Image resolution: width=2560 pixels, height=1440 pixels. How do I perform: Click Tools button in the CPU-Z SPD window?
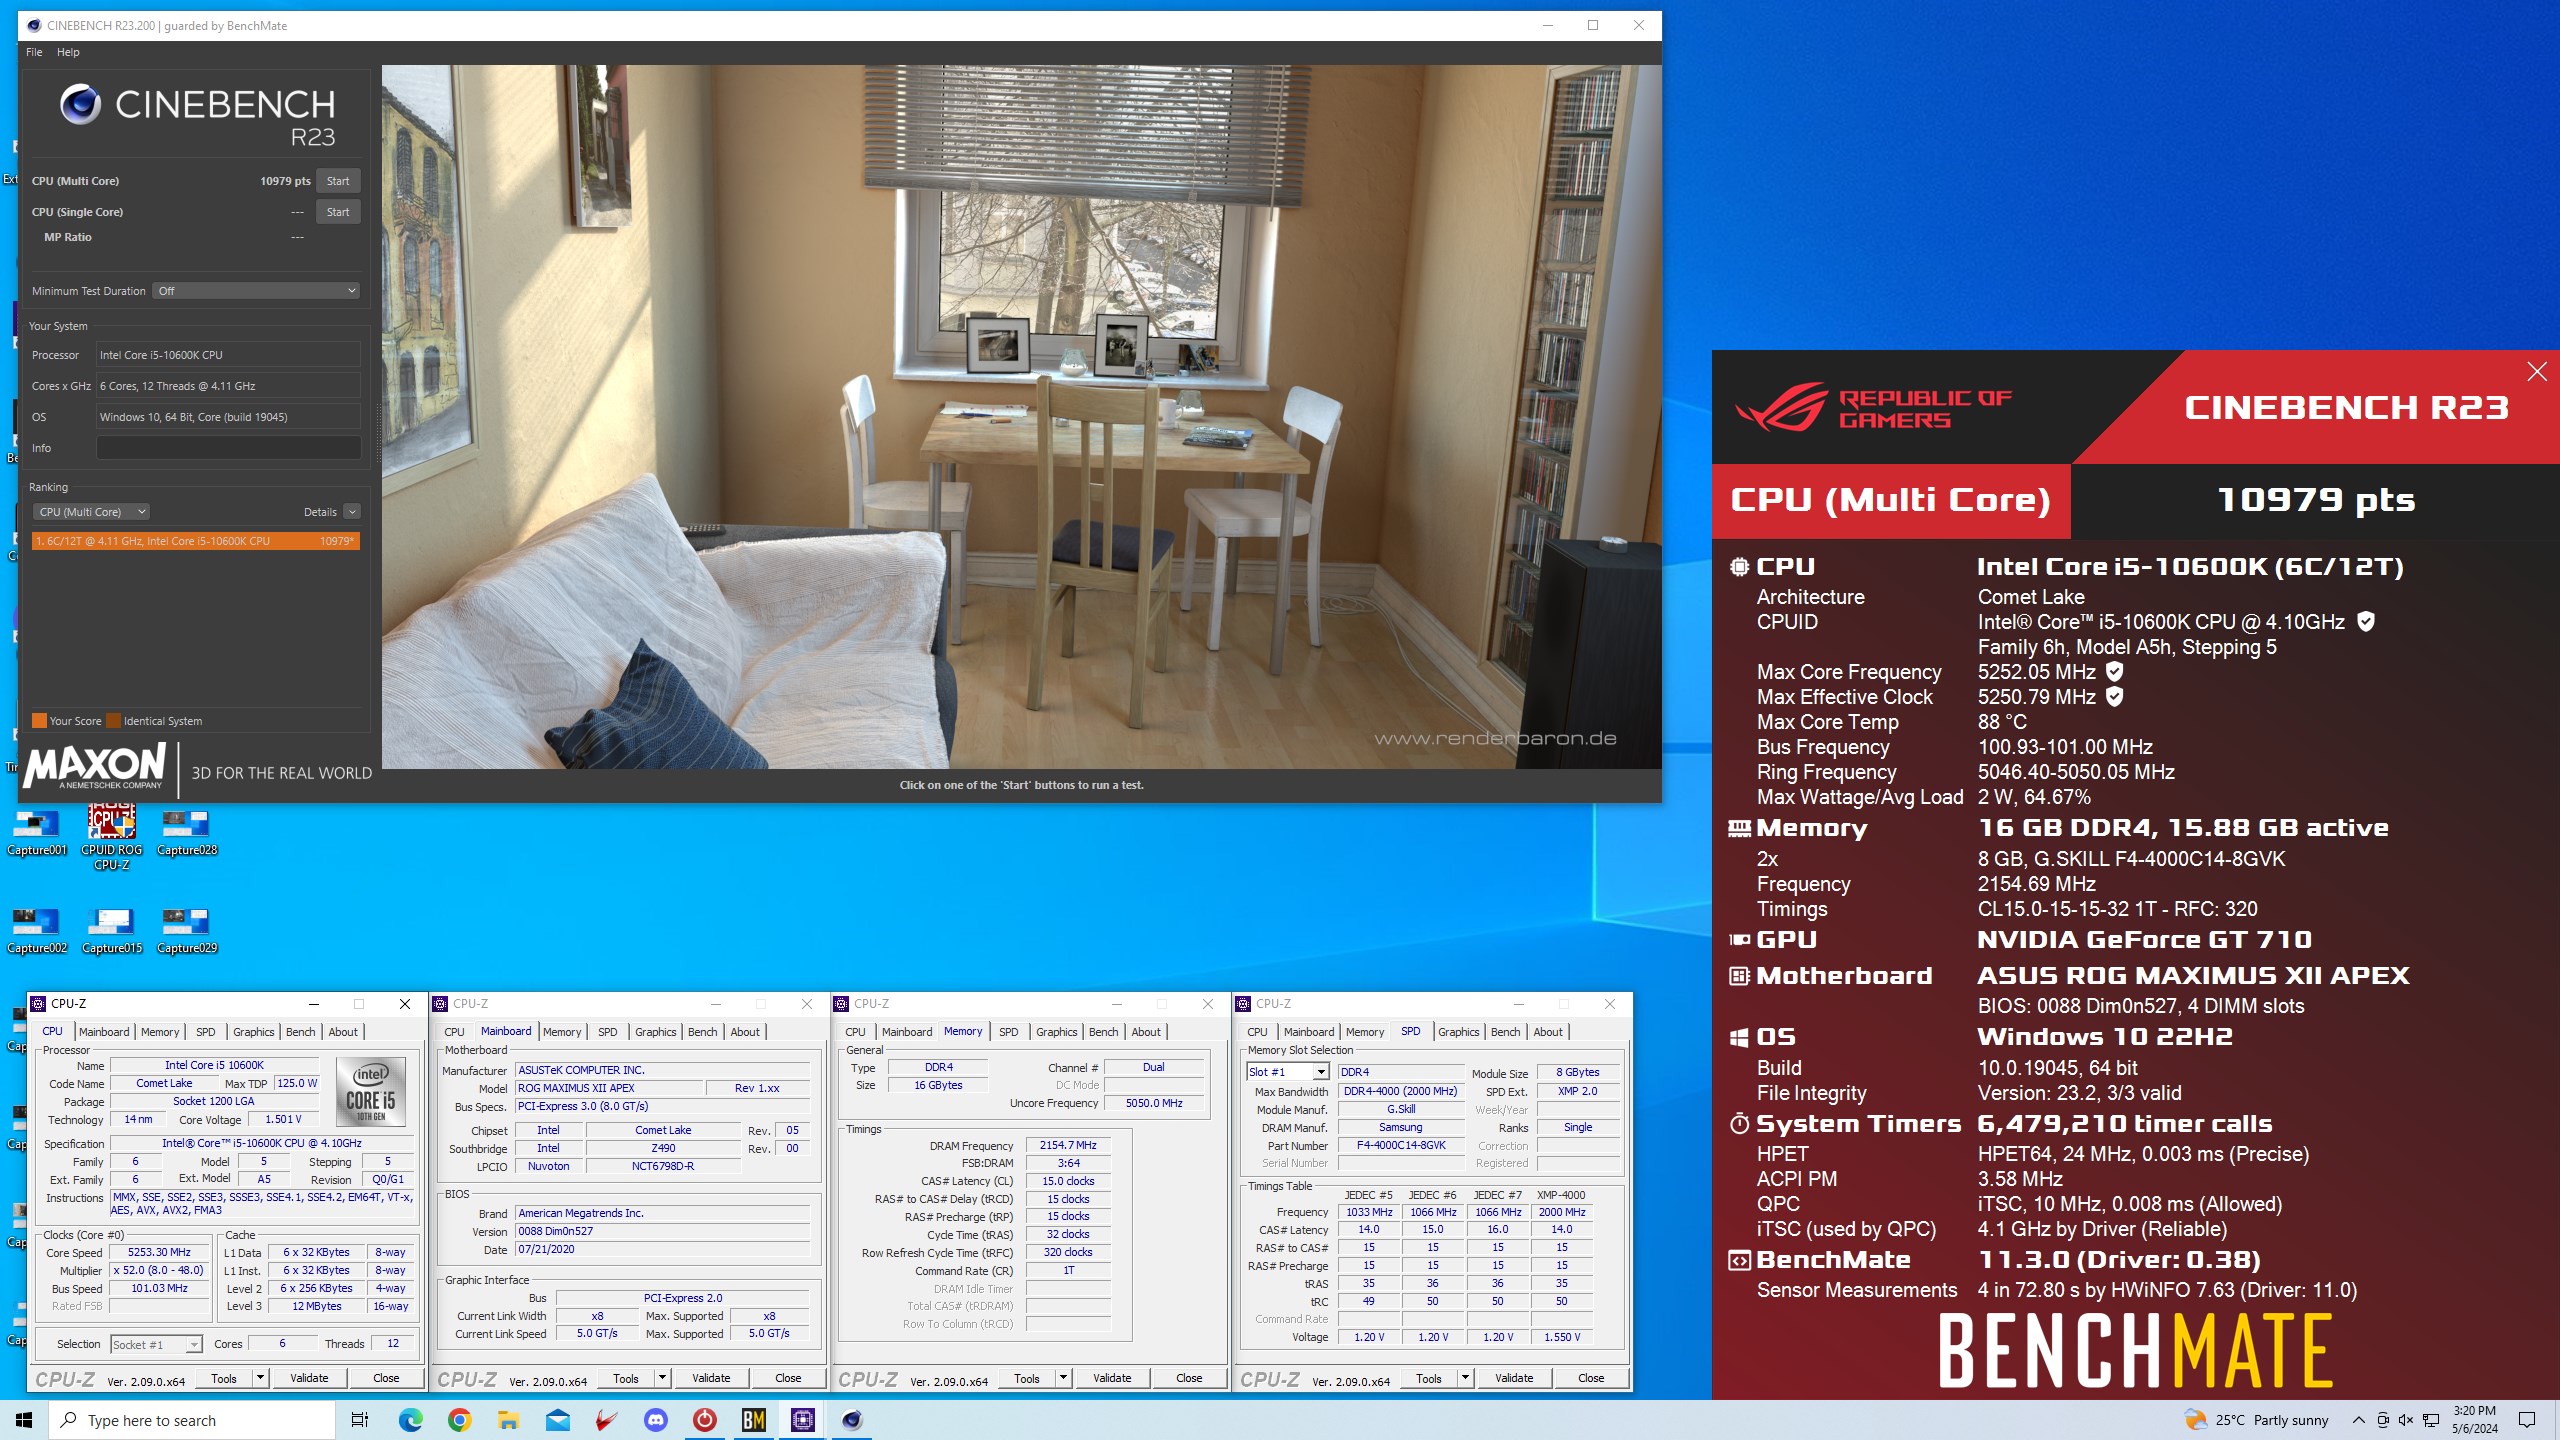click(1429, 1378)
